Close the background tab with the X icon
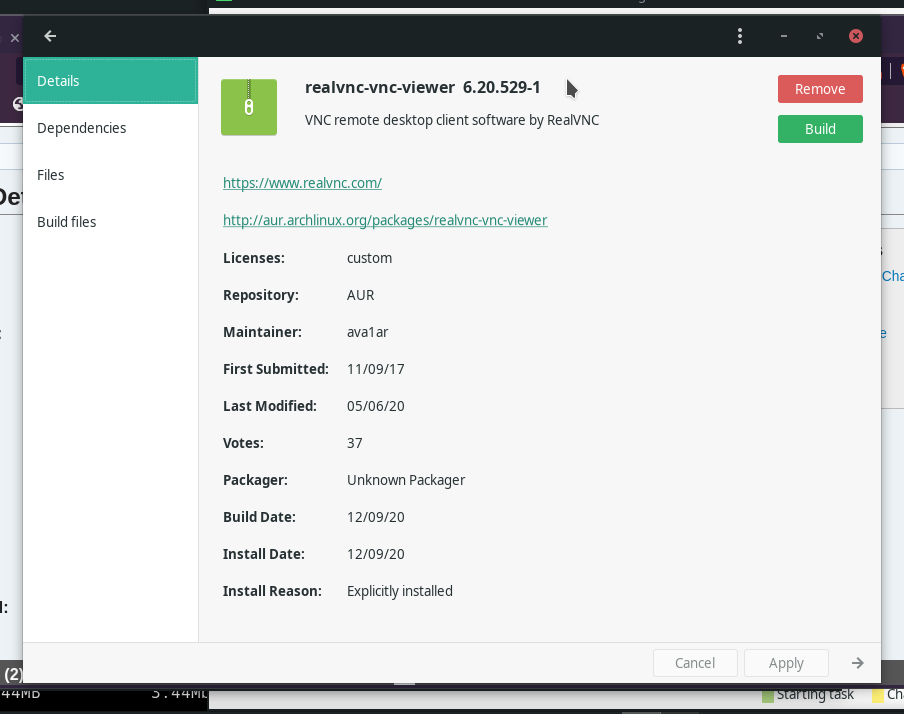Image resolution: width=904 pixels, height=714 pixels. (15, 38)
